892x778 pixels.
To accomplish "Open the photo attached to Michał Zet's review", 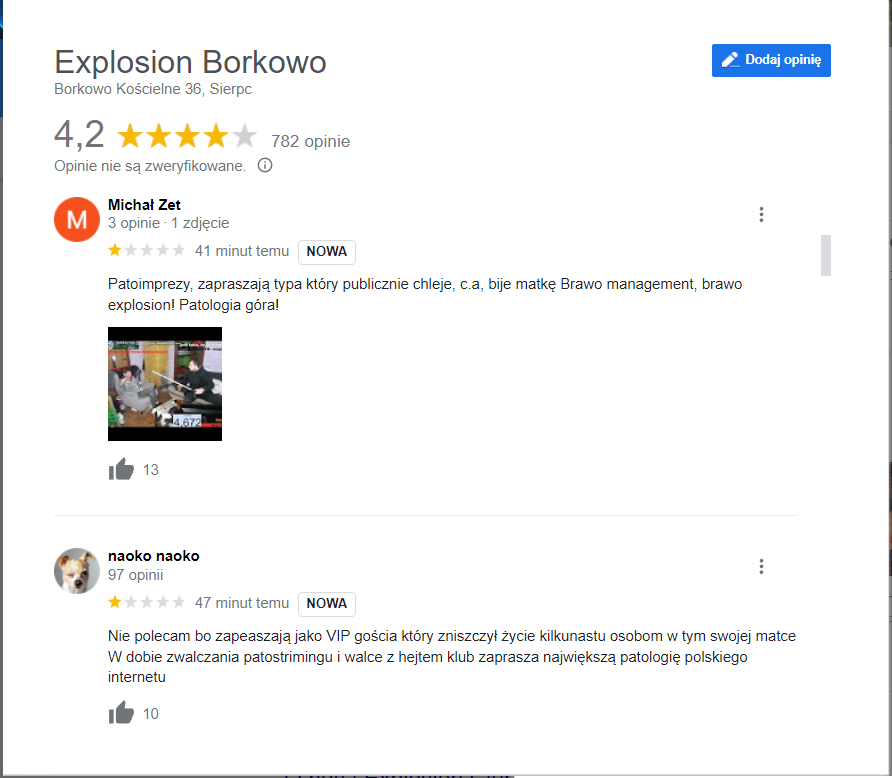I will point(165,384).
